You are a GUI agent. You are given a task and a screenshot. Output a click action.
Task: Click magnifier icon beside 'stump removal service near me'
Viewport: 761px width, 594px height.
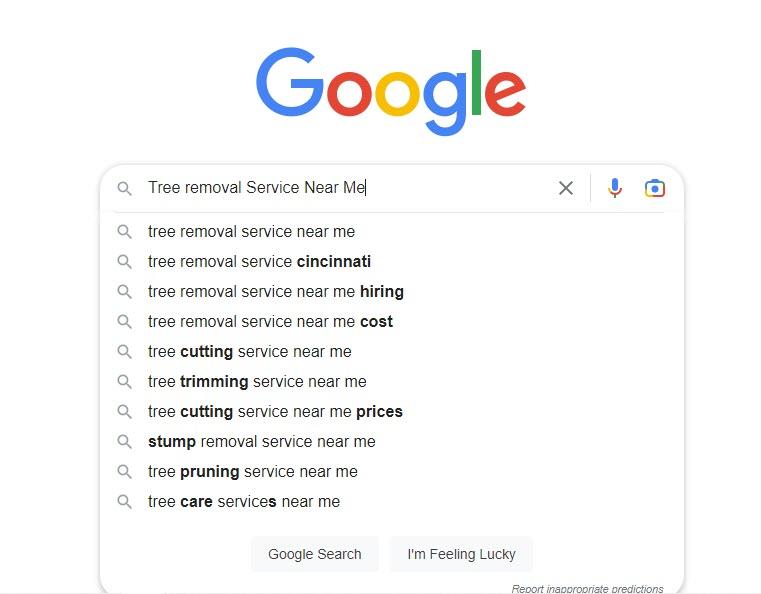(125, 442)
